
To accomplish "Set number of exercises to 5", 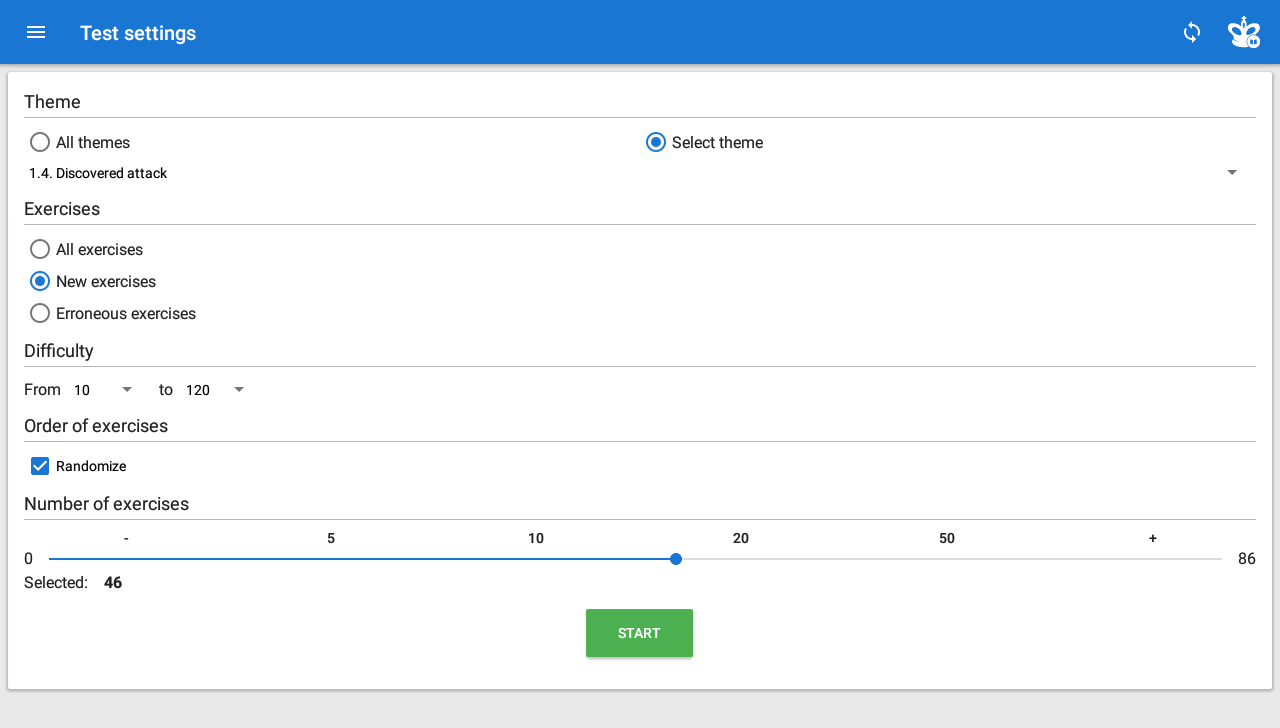I will pos(331,538).
